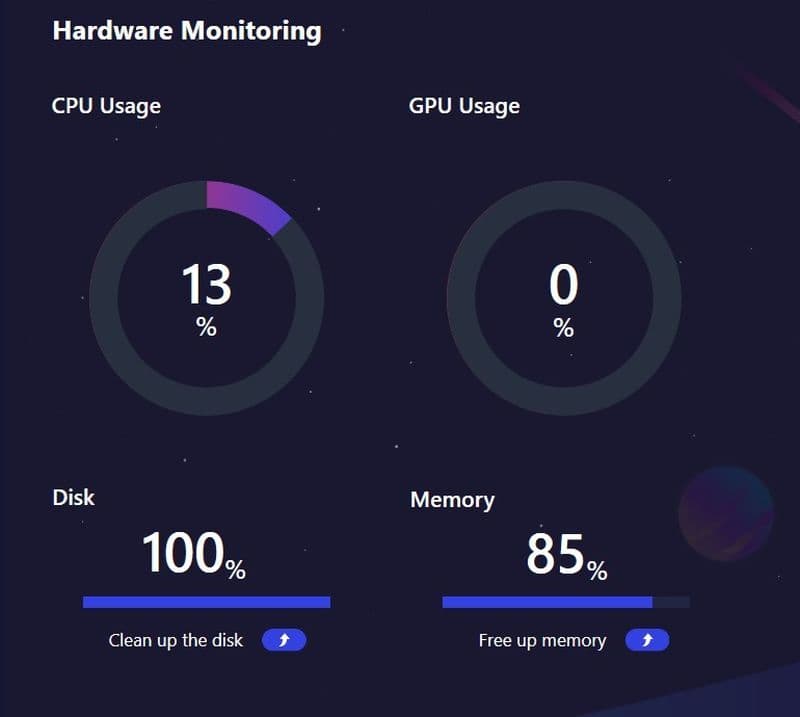Click the Memory section label
800x717 pixels.
pos(452,500)
